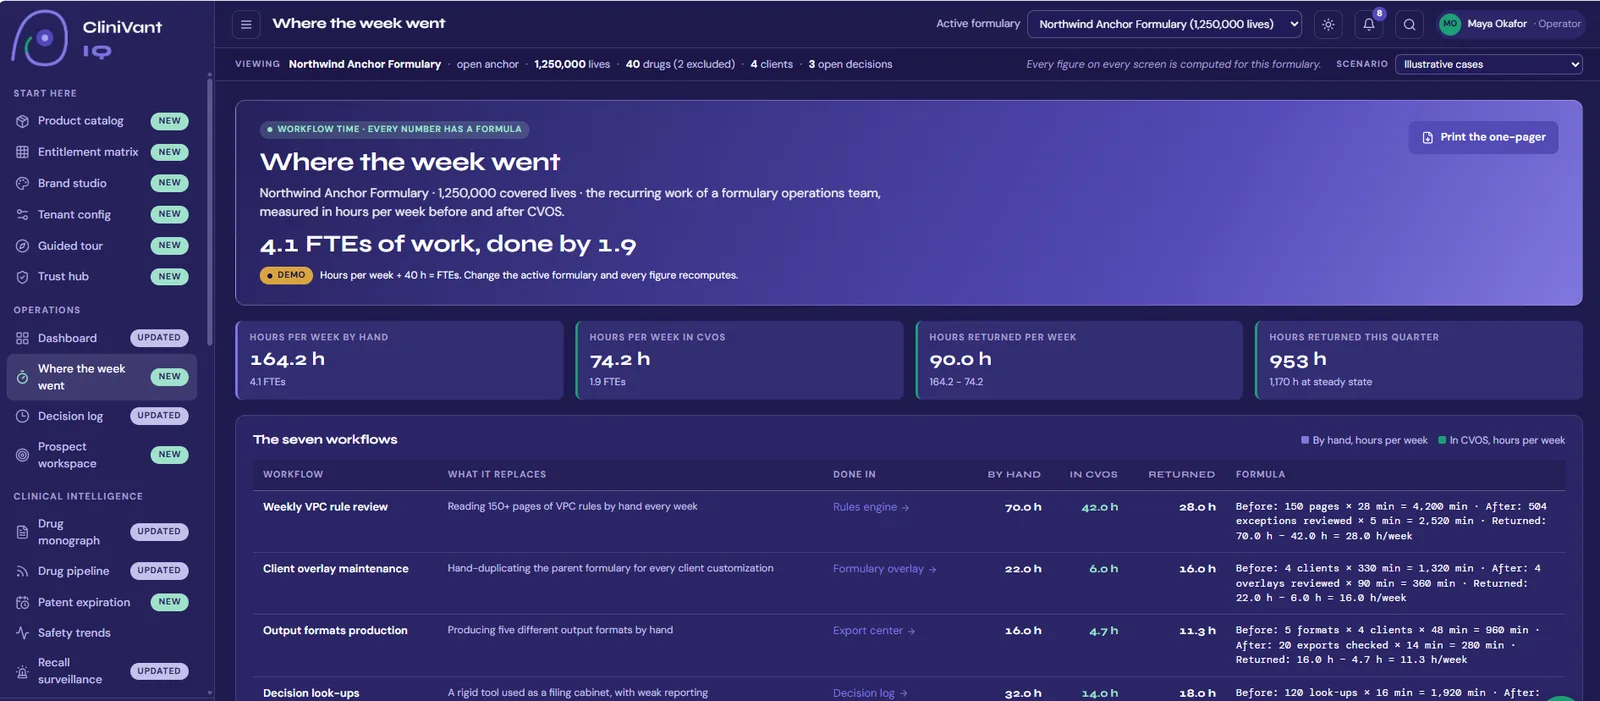This screenshot has height=701, width=1600.
Task: Click the CliniVant IQ logo
Action: [x=87, y=38]
